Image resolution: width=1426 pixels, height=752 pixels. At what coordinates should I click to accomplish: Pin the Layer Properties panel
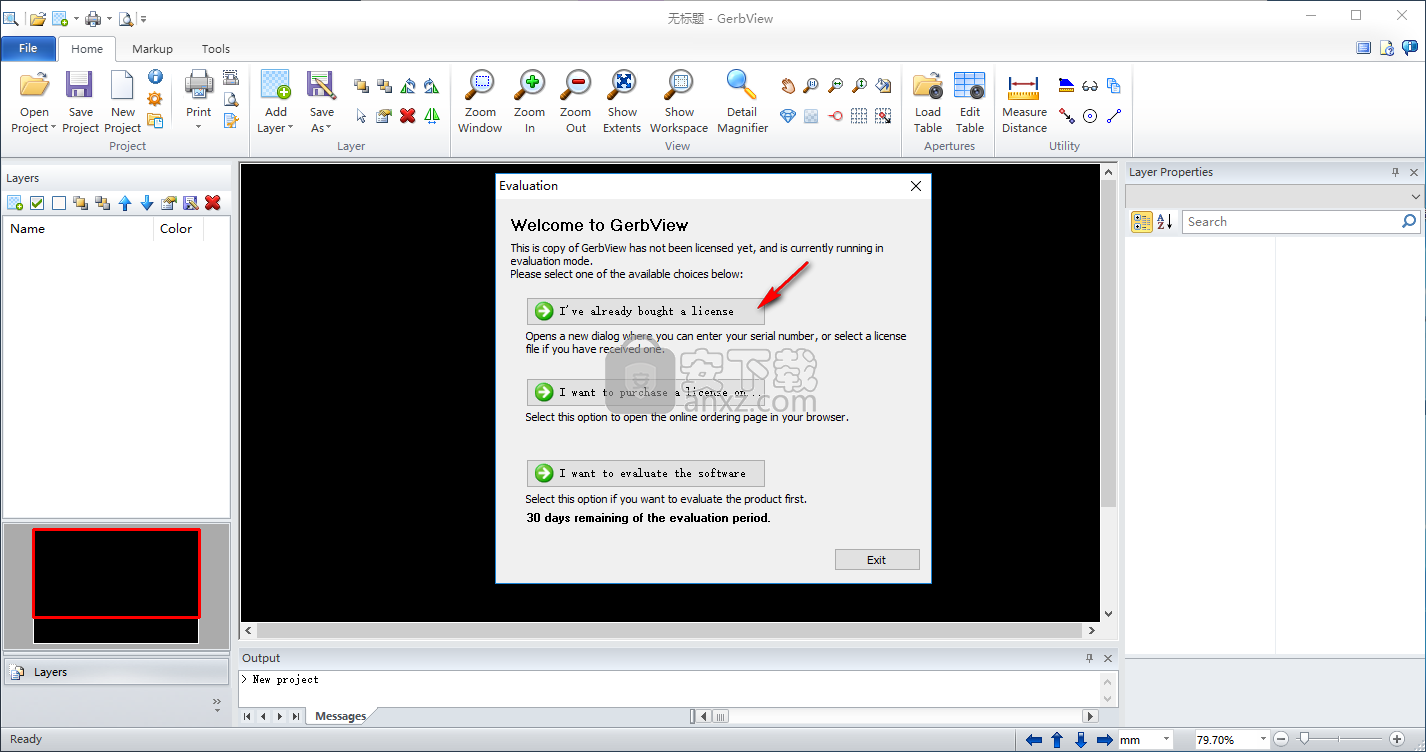(x=1396, y=172)
